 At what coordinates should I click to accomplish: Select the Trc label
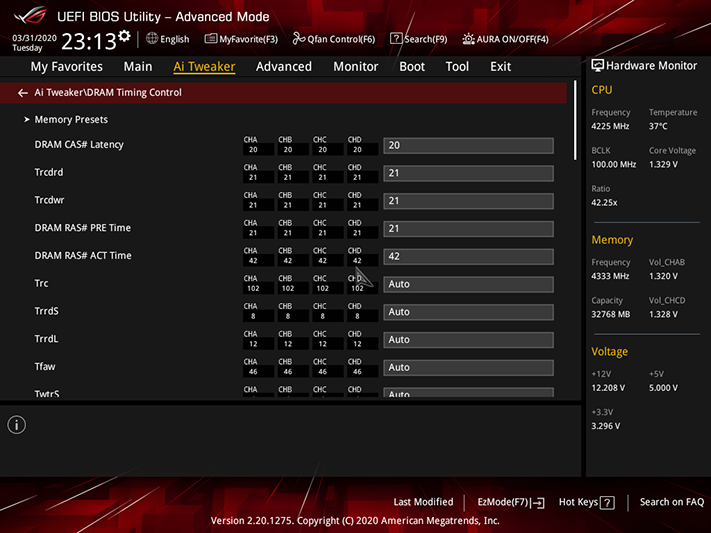coord(41,284)
